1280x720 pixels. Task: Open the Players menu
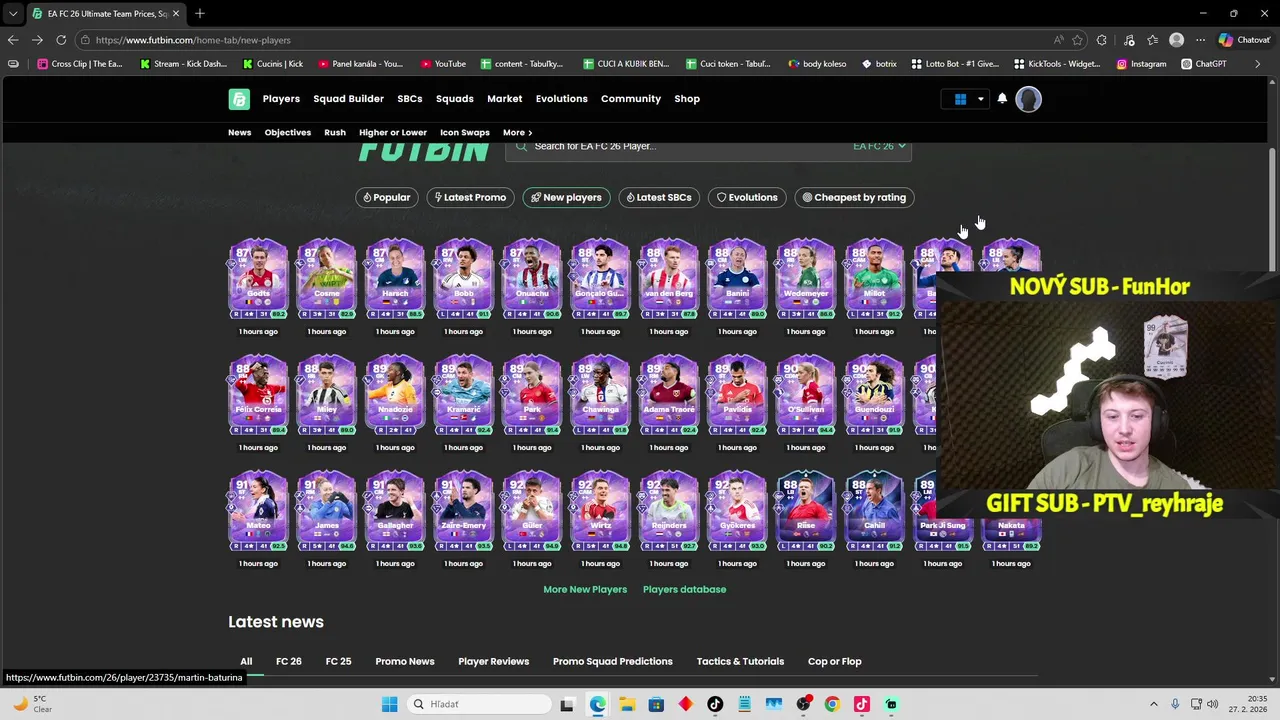coord(281,99)
